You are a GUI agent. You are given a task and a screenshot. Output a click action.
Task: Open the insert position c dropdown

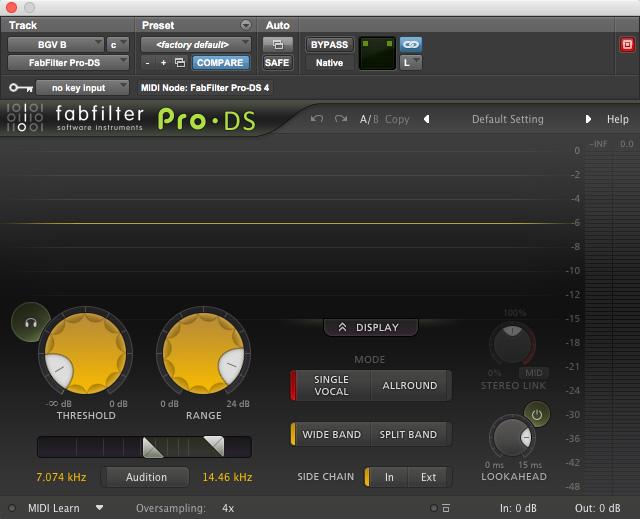[x=118, y=44]
